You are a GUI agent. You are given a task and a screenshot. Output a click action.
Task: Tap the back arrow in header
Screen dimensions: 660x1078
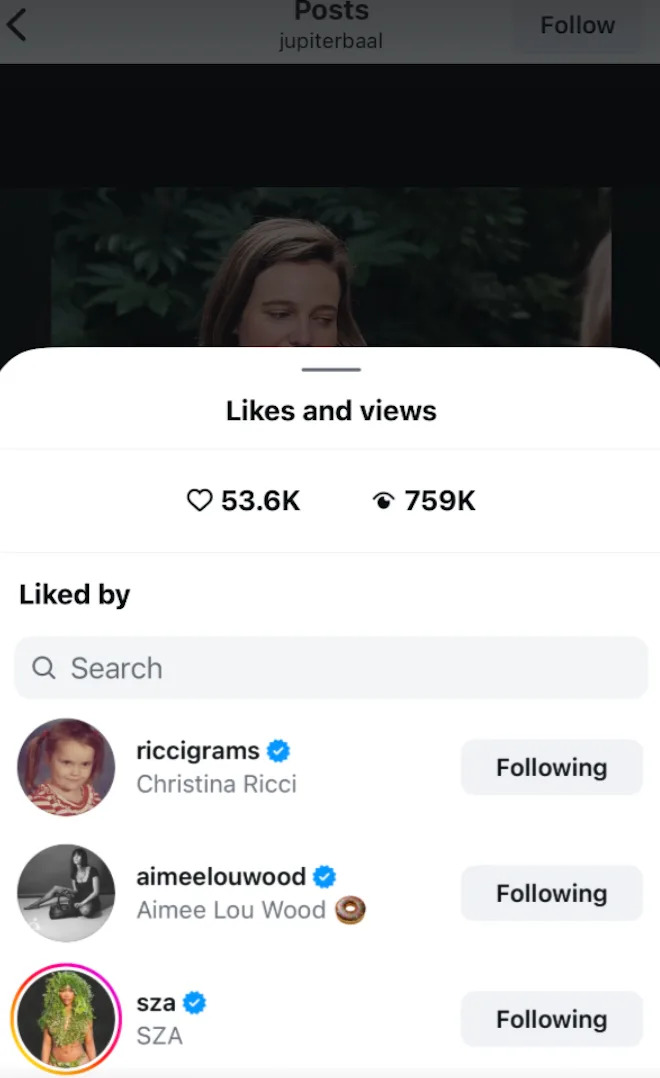[x=17, y=26]
